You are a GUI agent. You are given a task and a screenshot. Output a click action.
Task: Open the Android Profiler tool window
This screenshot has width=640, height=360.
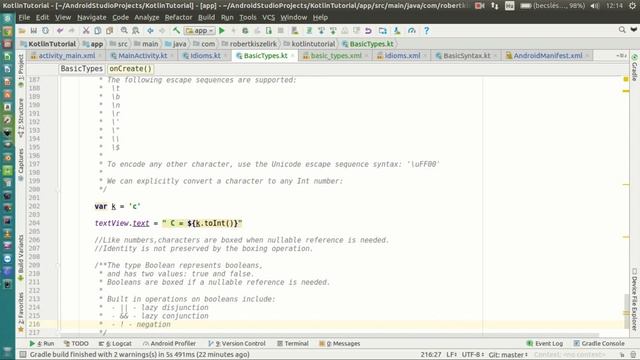coord(169,344)
